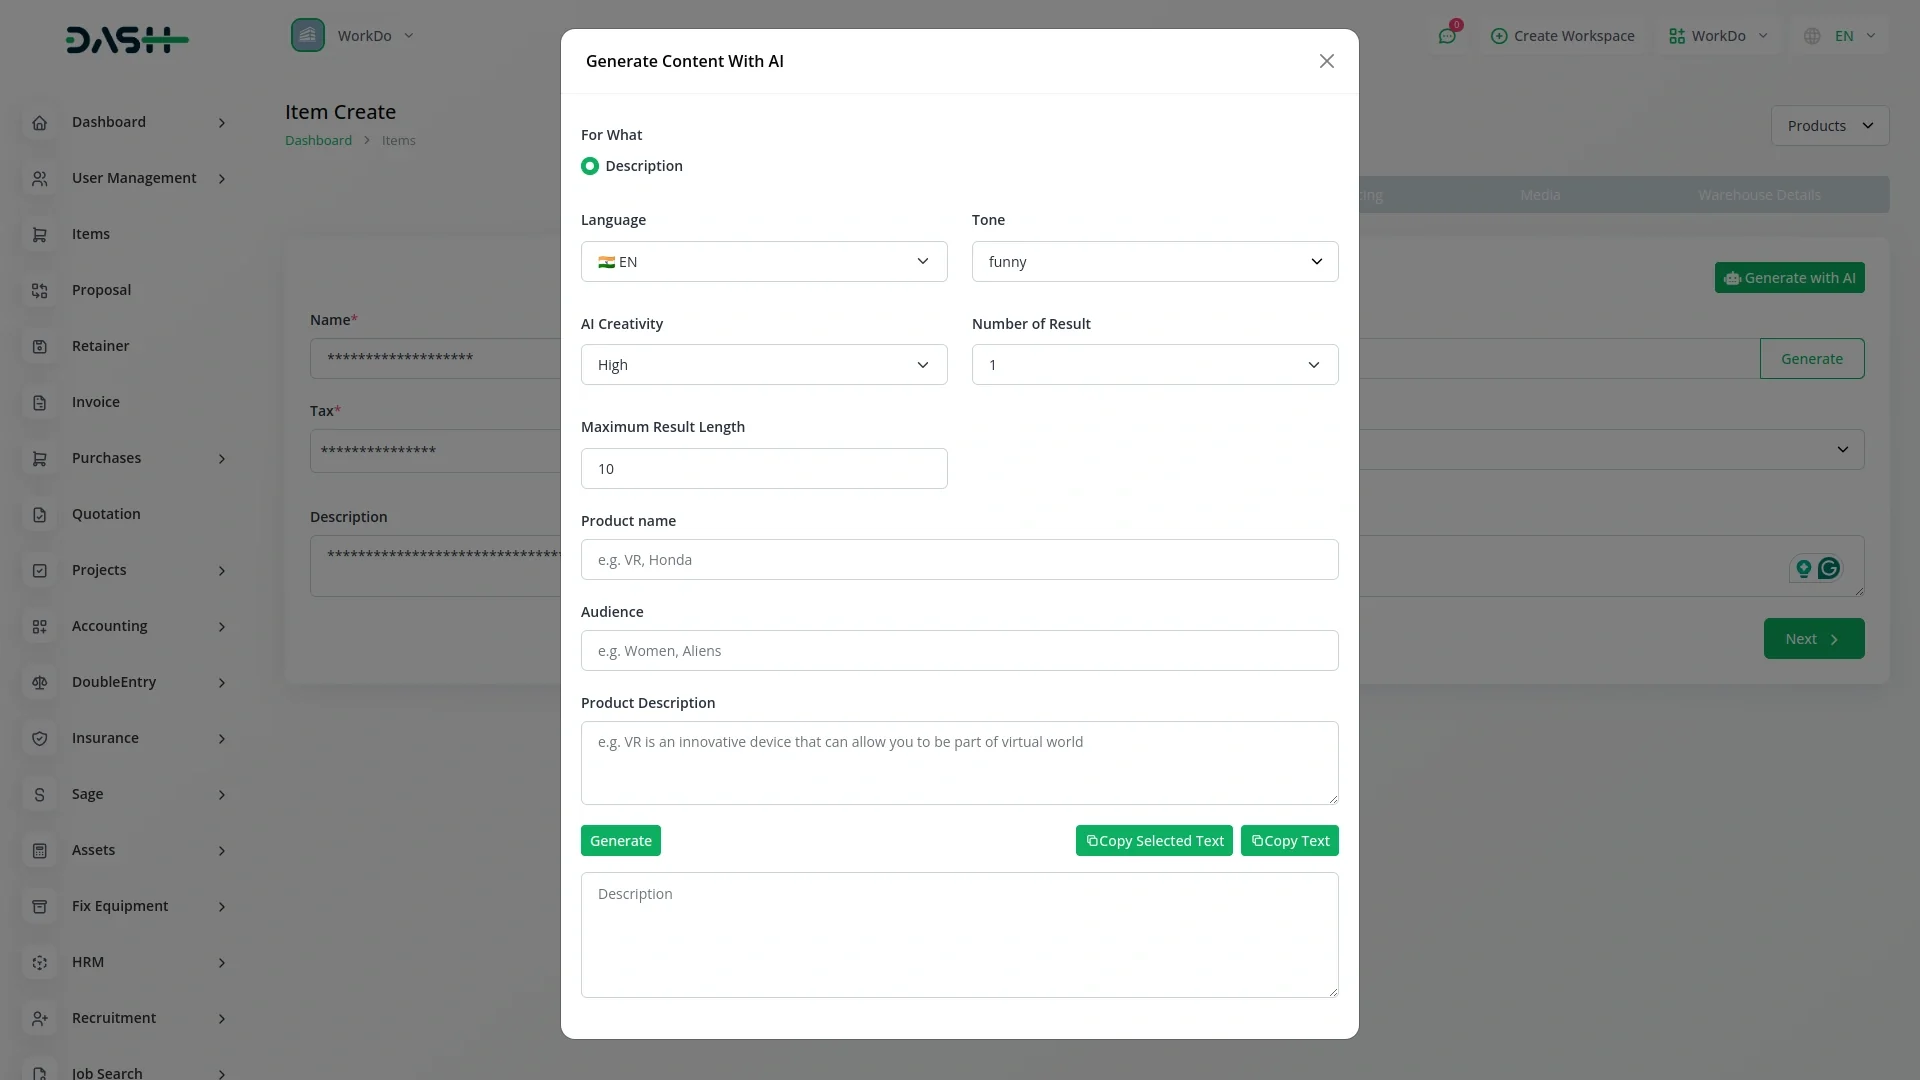Open the Tone dropdown showing funny

[x=1154, y=262]
